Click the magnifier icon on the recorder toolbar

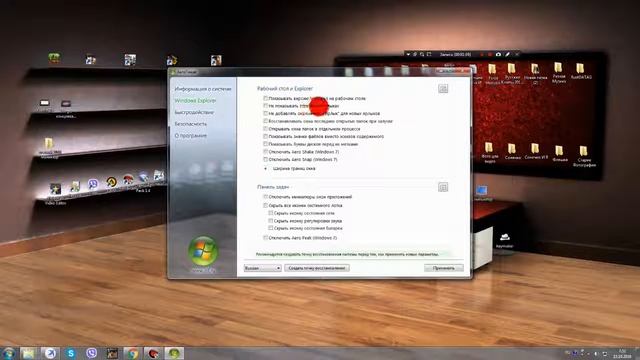pos(422,54)
